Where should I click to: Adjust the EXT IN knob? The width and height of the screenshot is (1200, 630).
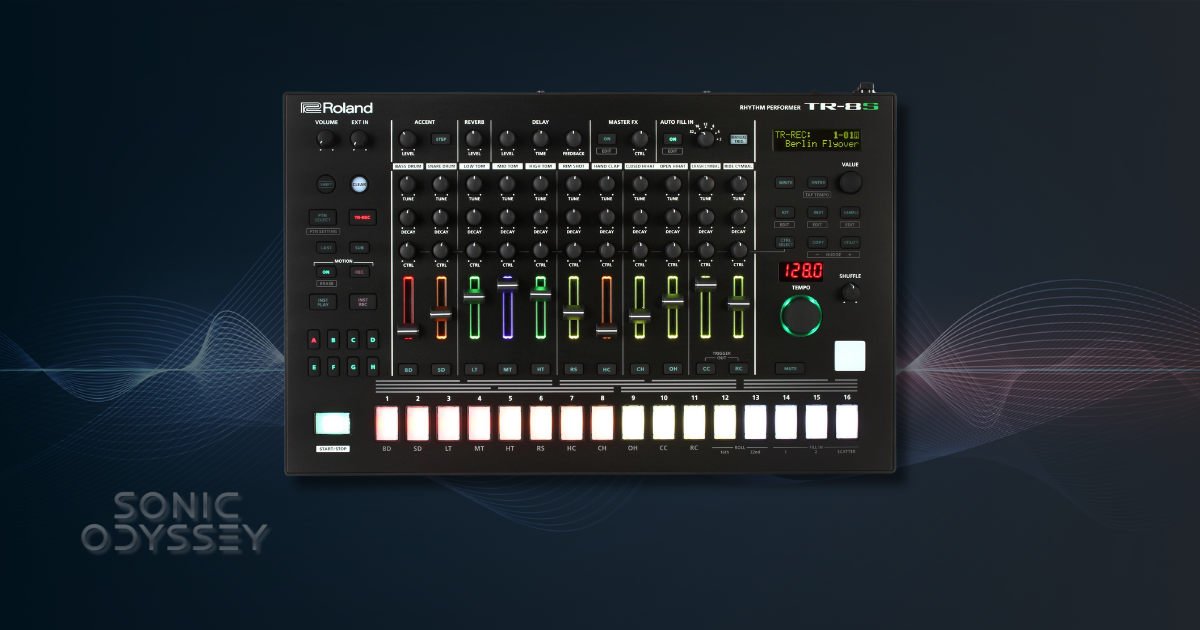(359, 139)
